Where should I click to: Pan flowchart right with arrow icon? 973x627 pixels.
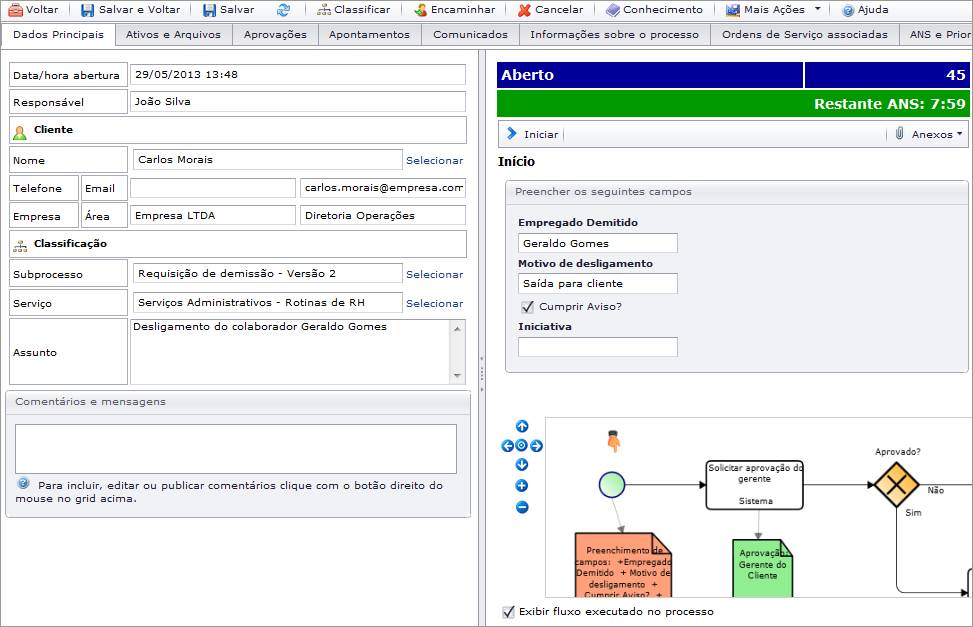pyautogui.click(x=536, y=446)
